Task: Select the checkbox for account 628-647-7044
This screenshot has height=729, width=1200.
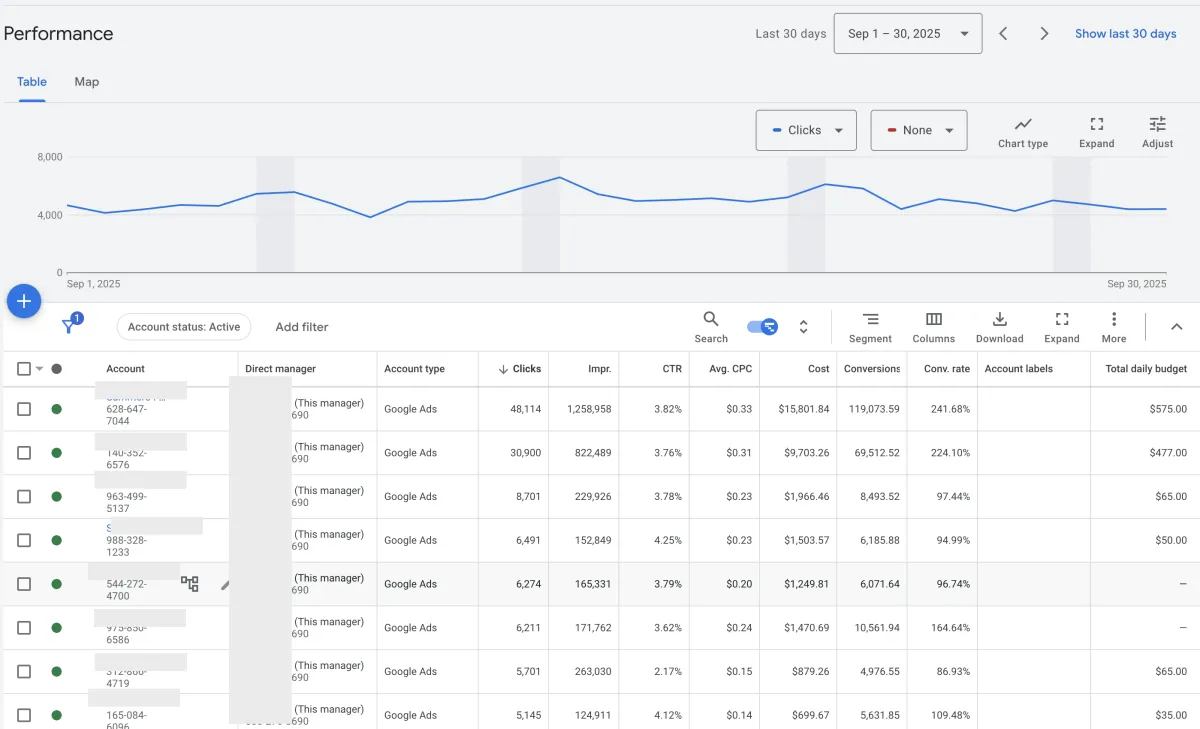Action: (24, 409)
